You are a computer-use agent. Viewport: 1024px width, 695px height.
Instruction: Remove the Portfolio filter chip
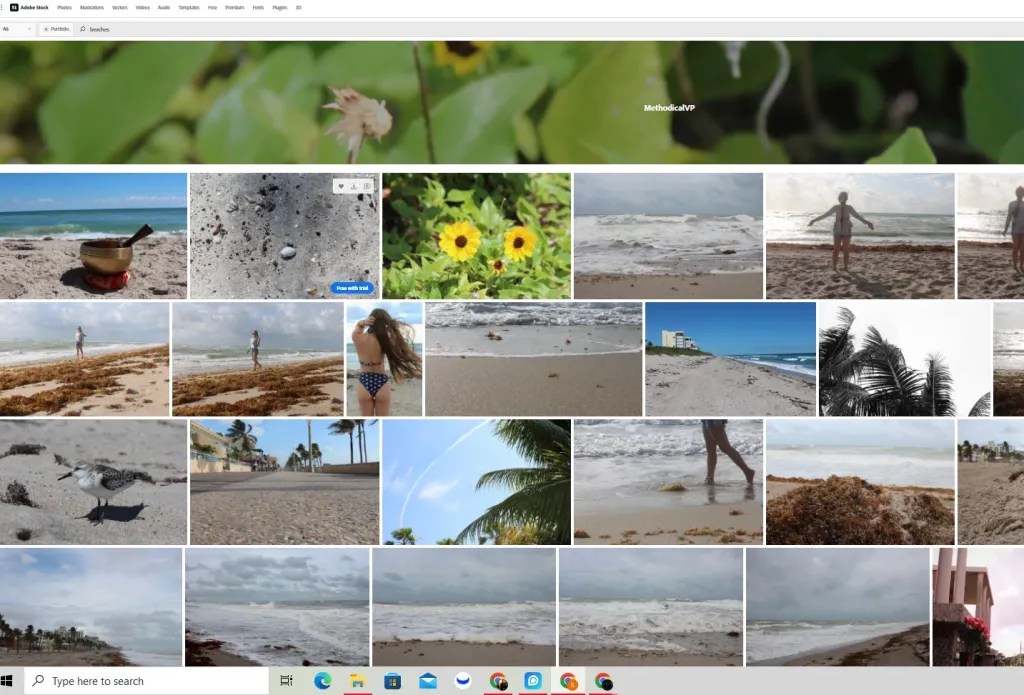pyautogui.click(x=46, y=29)
